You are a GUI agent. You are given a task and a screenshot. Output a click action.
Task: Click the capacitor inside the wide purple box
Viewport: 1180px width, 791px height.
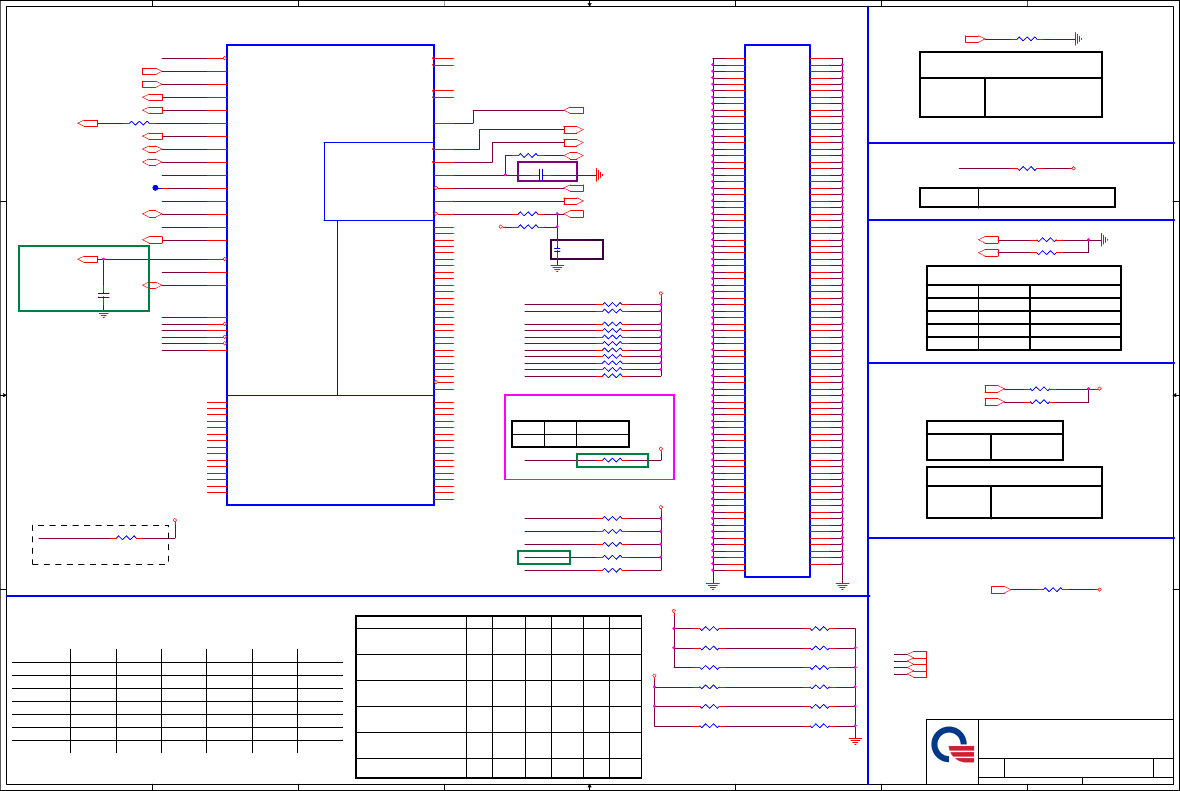tap(541, 175)
